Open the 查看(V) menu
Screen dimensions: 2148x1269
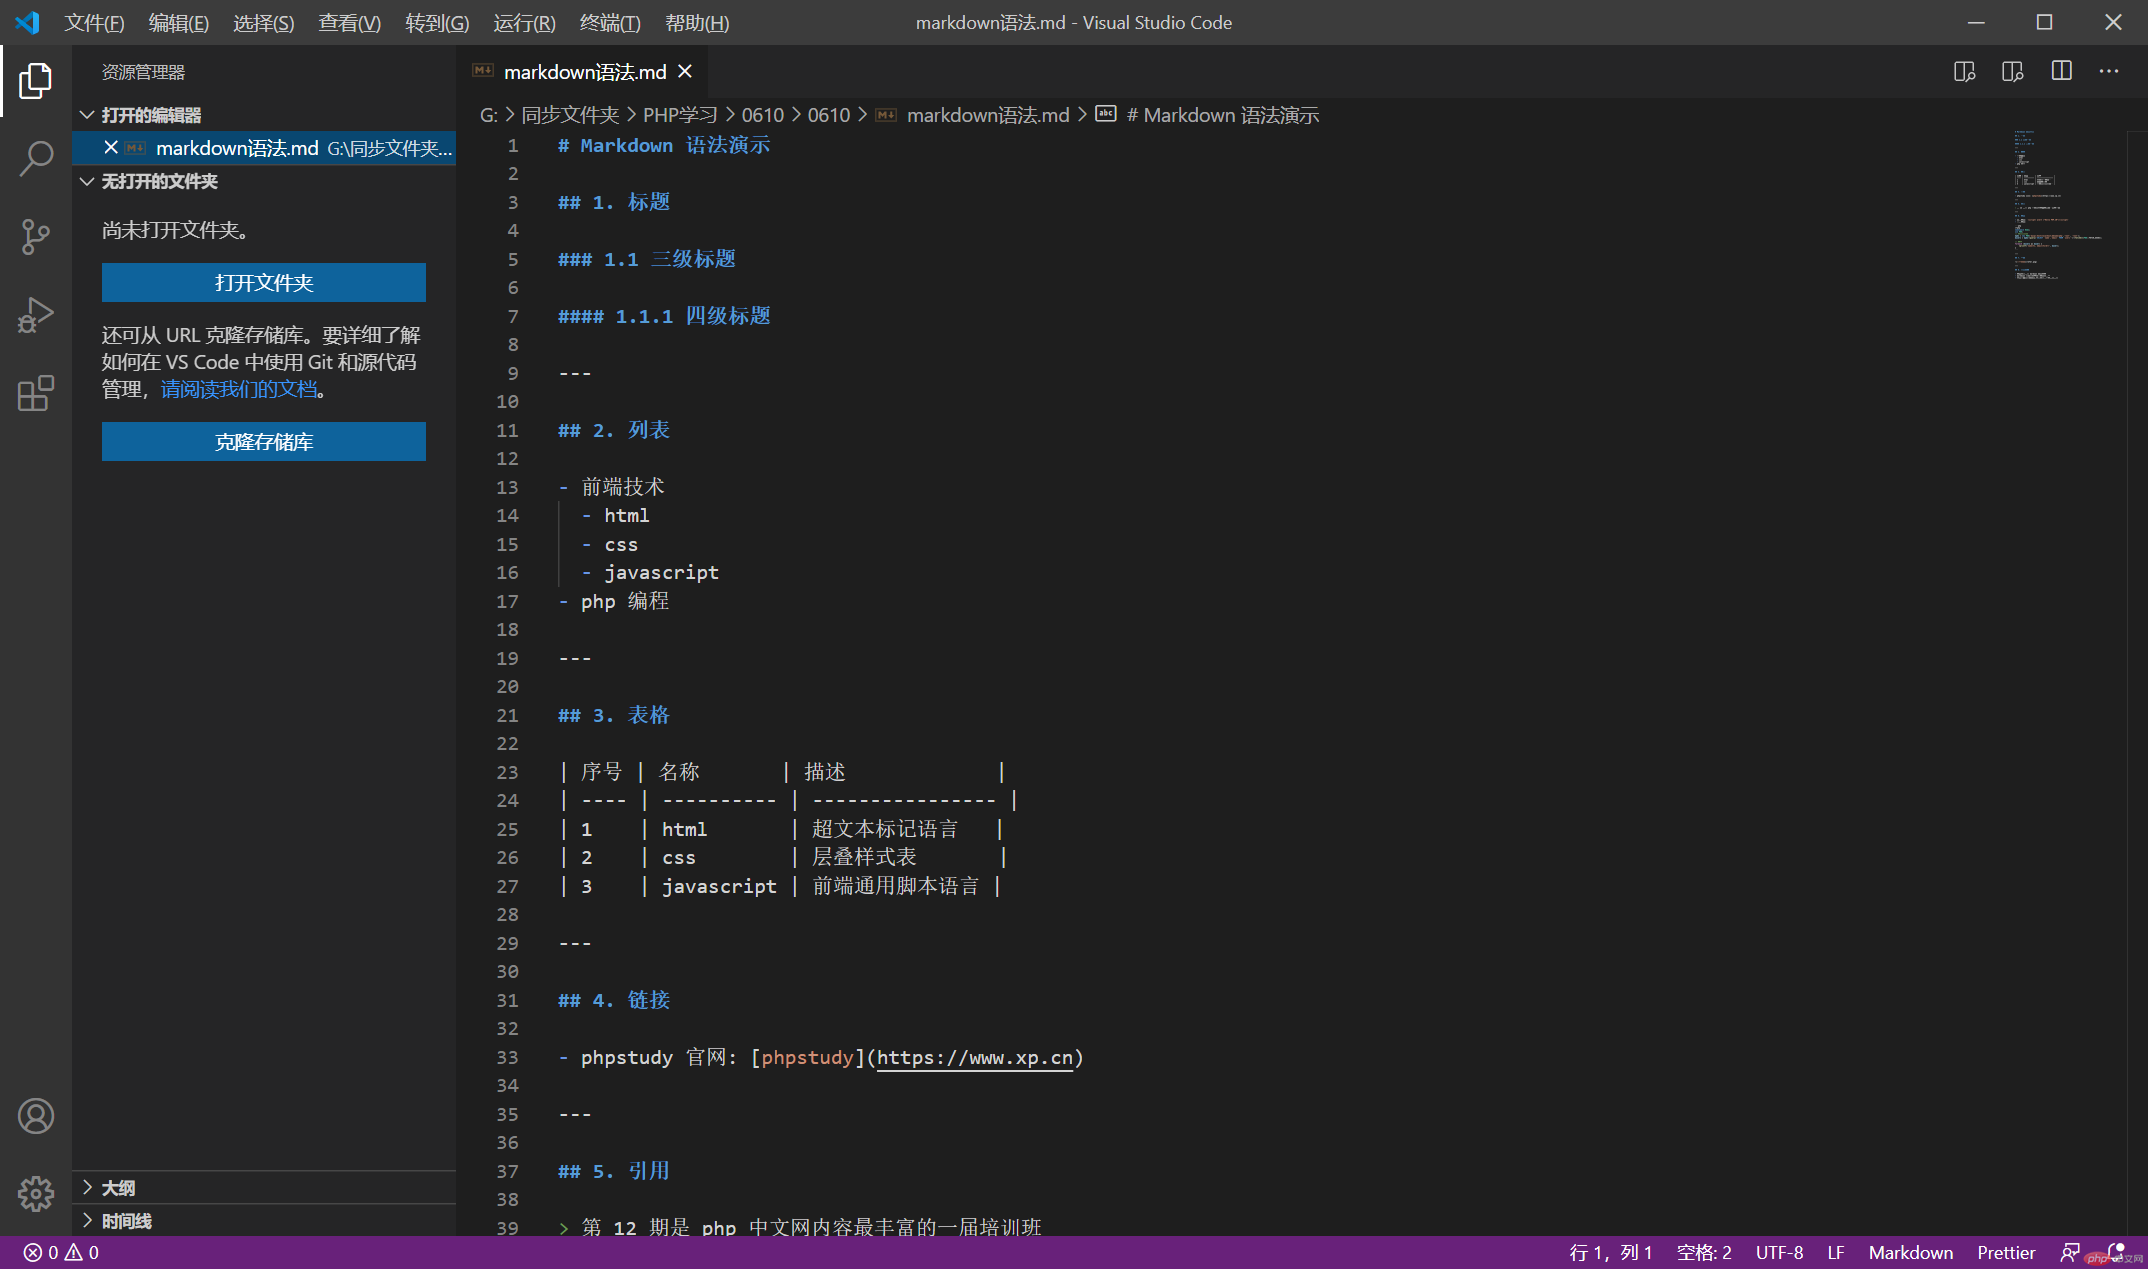coord(349,22)
